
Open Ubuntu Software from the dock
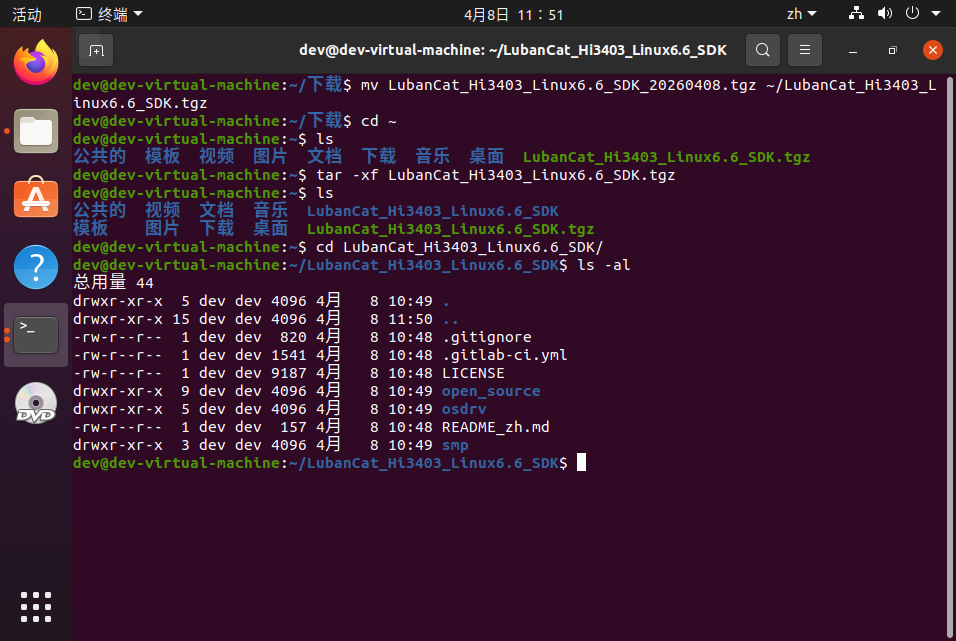[x=35, y=198]
